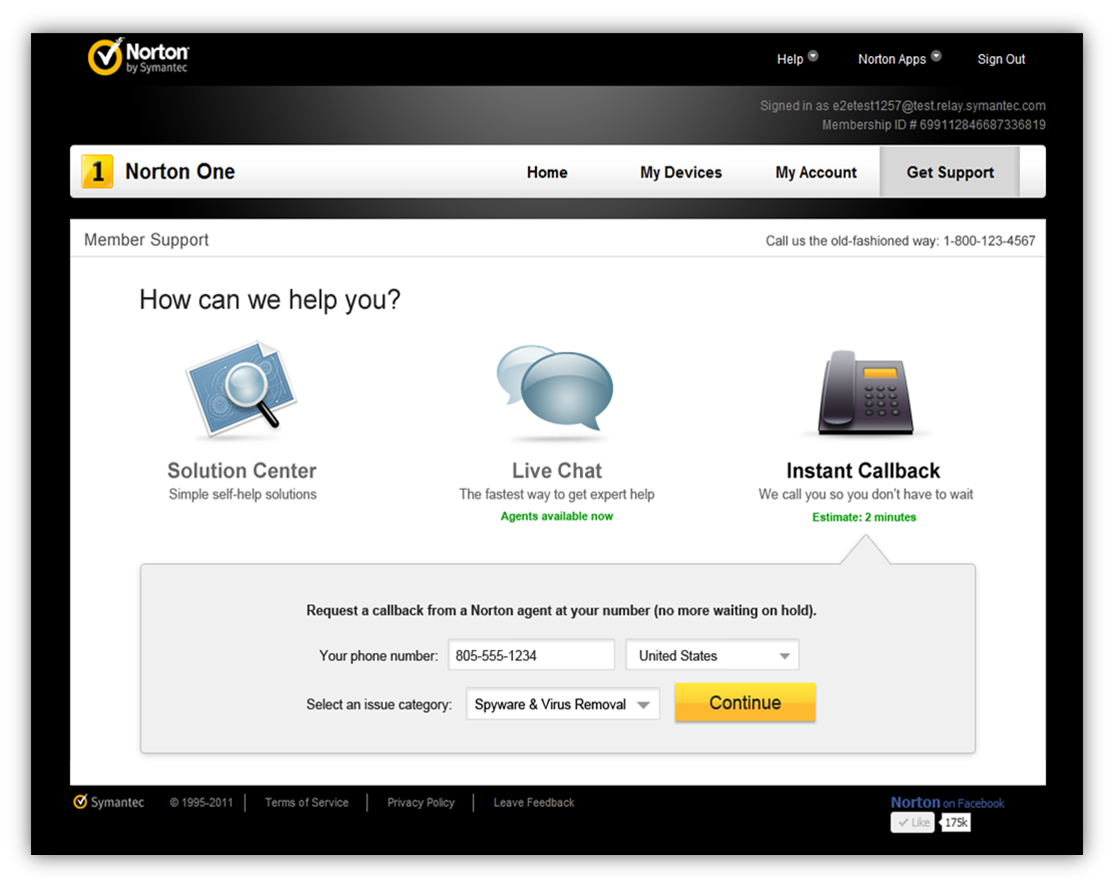Click the Sign Out link
1114x887 pixels.
coord(1001,59)
